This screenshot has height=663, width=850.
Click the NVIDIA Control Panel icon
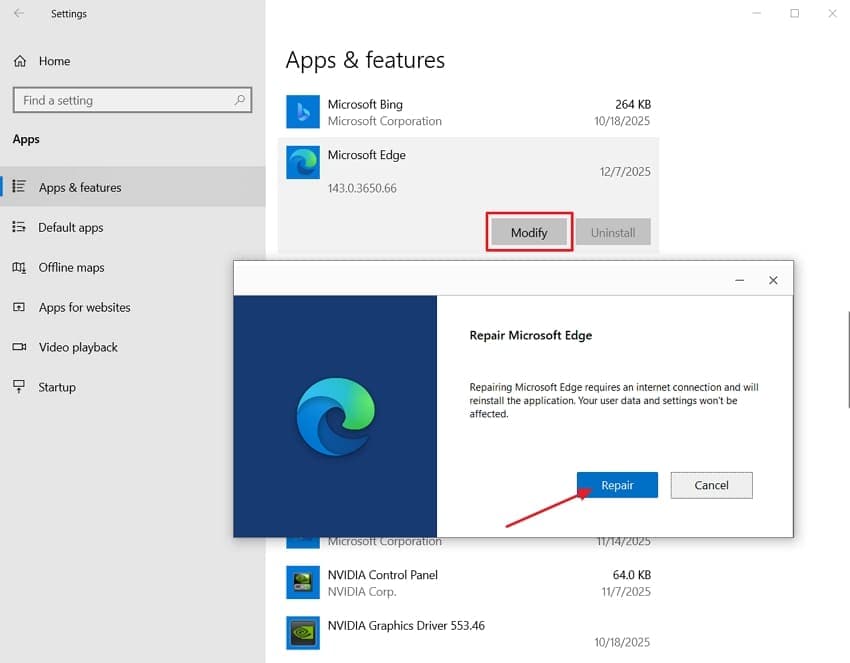303,582
